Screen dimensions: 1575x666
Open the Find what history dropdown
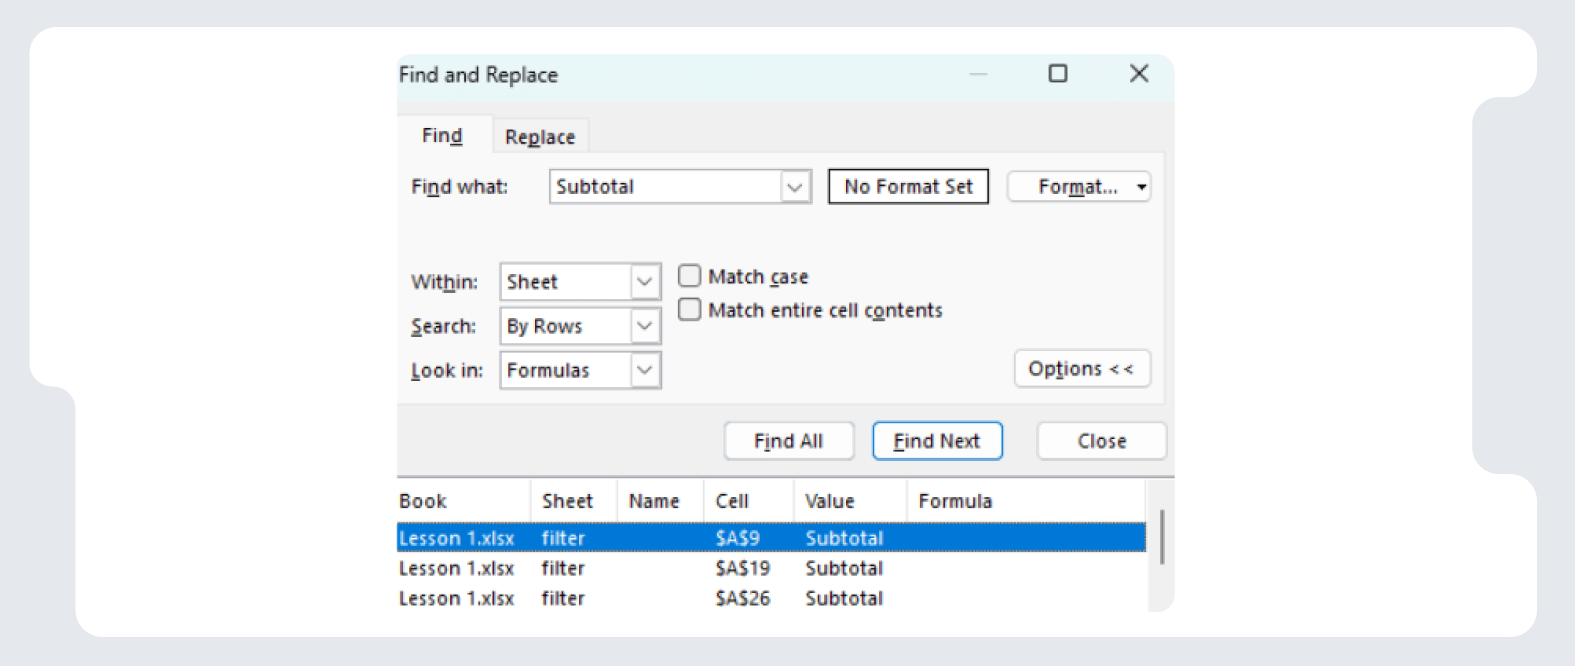(794, 187)
